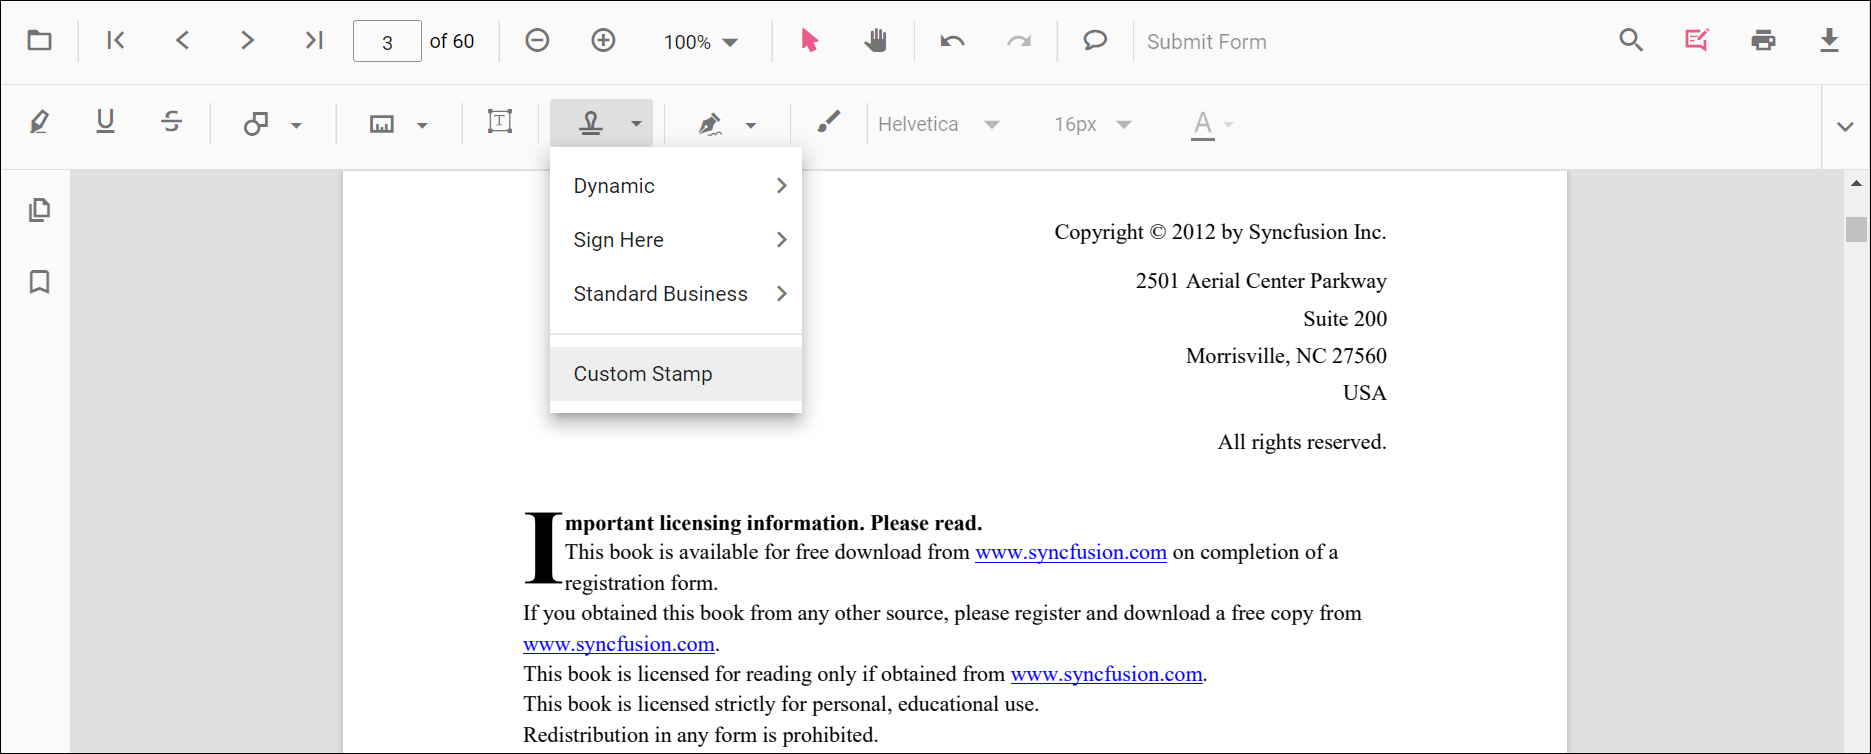This screenshot has width=1871, height=754.
Task: Expand the Helvetica font family dropdown
Action: click(938, 124)
